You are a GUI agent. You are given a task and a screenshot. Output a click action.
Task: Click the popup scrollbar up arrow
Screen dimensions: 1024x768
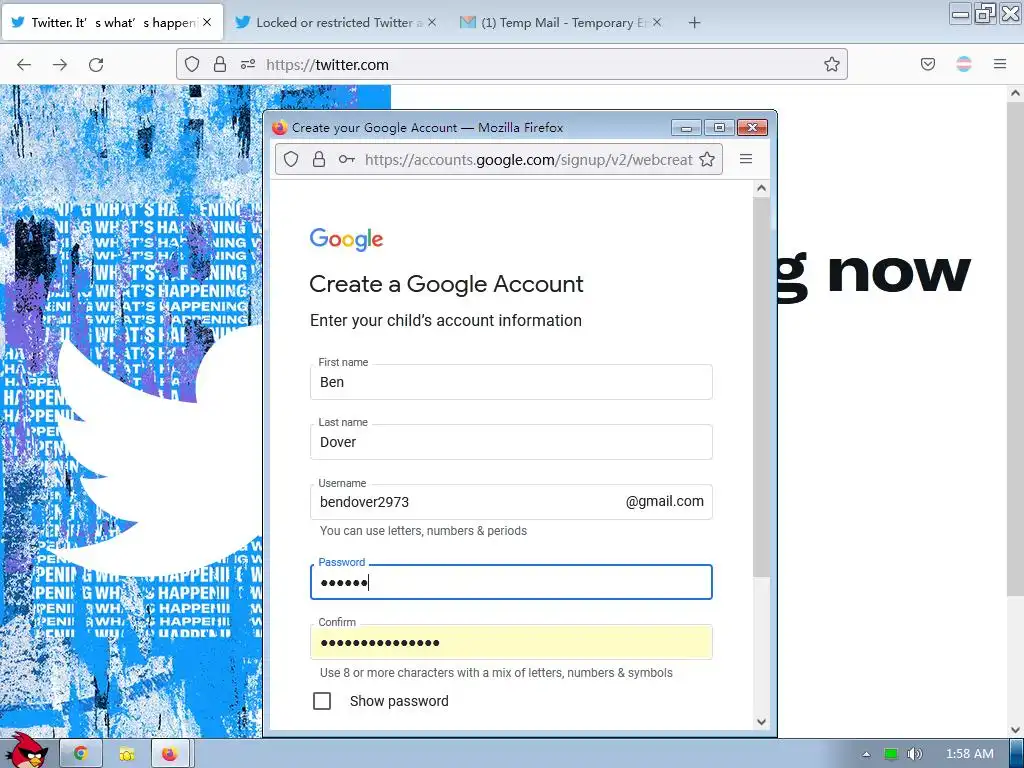[x=761, y=189]
